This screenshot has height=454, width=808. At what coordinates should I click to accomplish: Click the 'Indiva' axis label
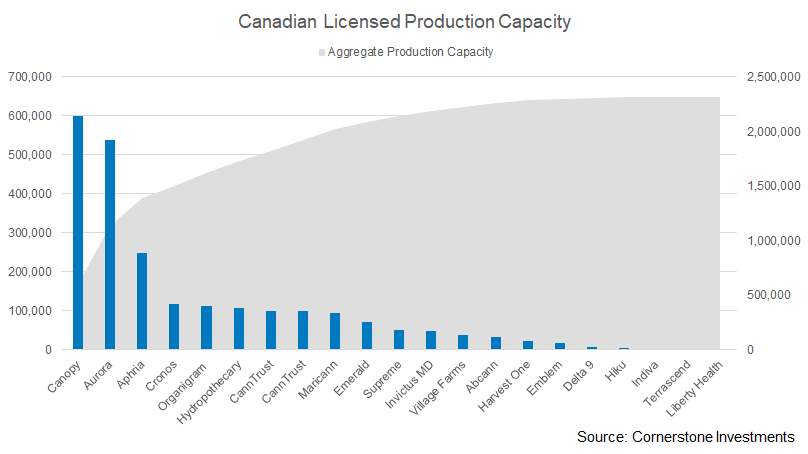coord(645,374)
